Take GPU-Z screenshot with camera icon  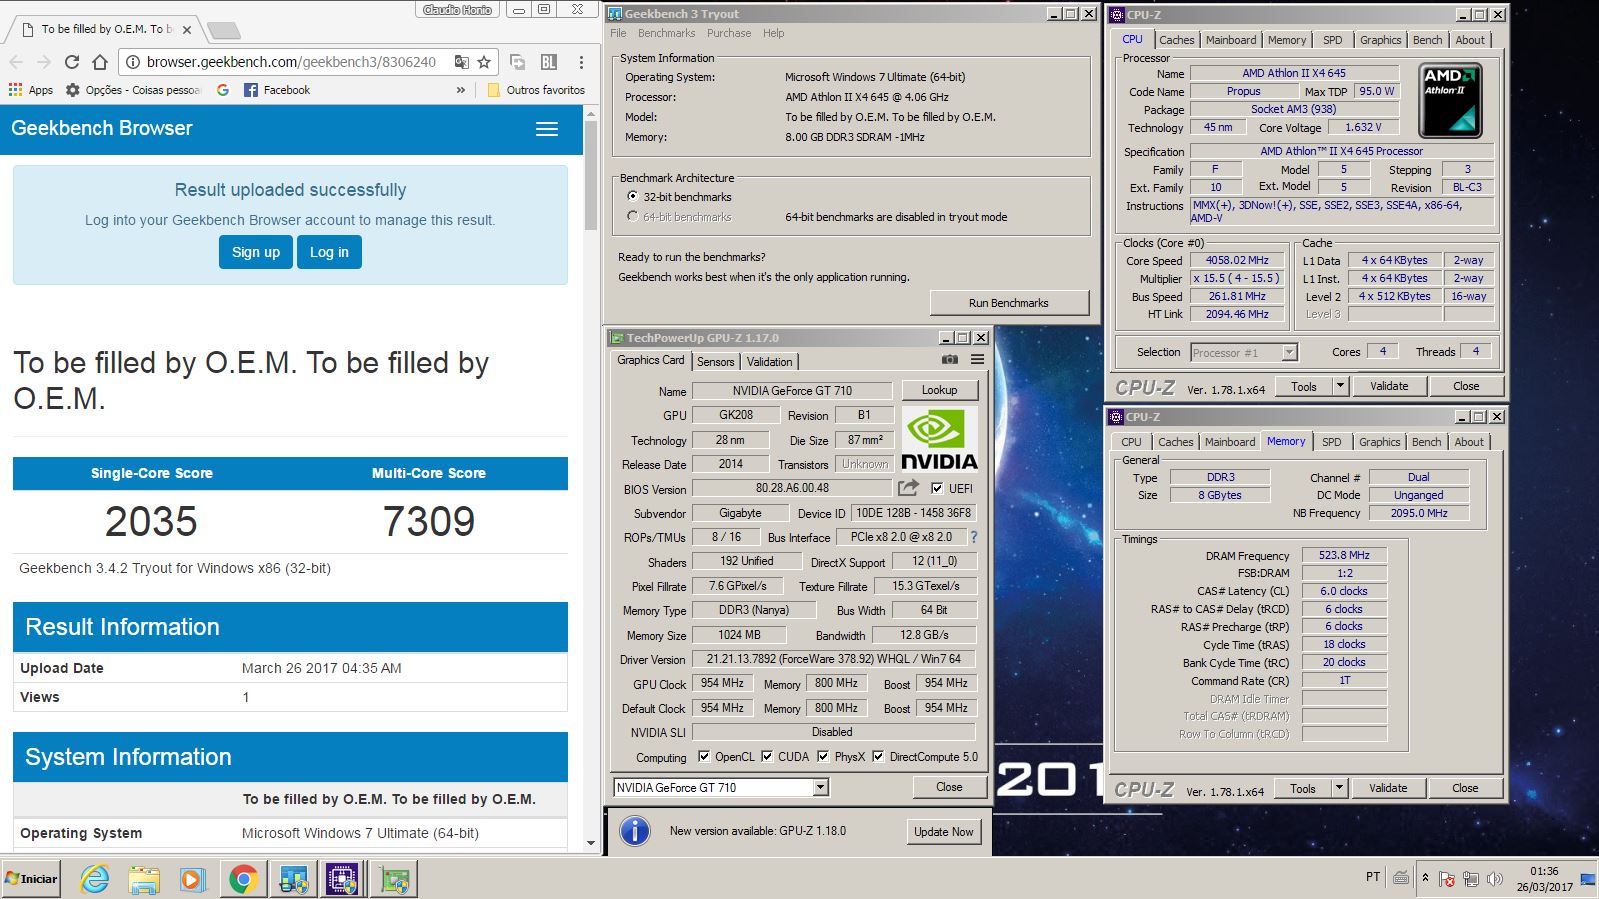tap(950, 360)
